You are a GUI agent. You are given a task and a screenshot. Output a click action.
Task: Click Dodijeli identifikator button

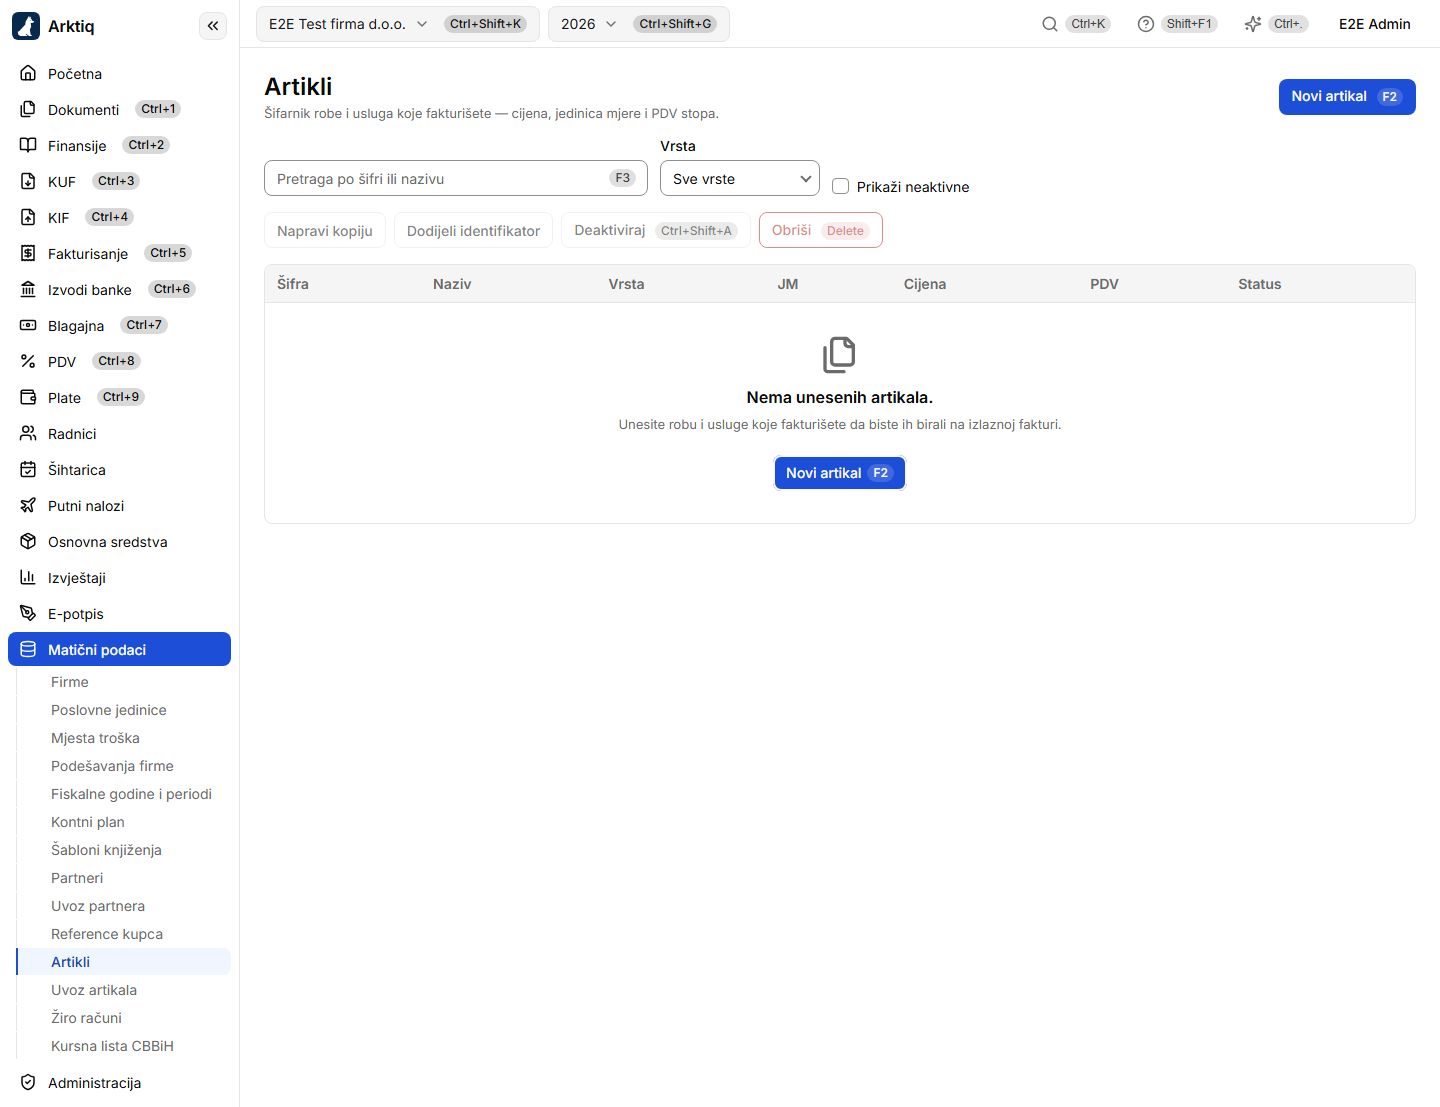(473, 230)
